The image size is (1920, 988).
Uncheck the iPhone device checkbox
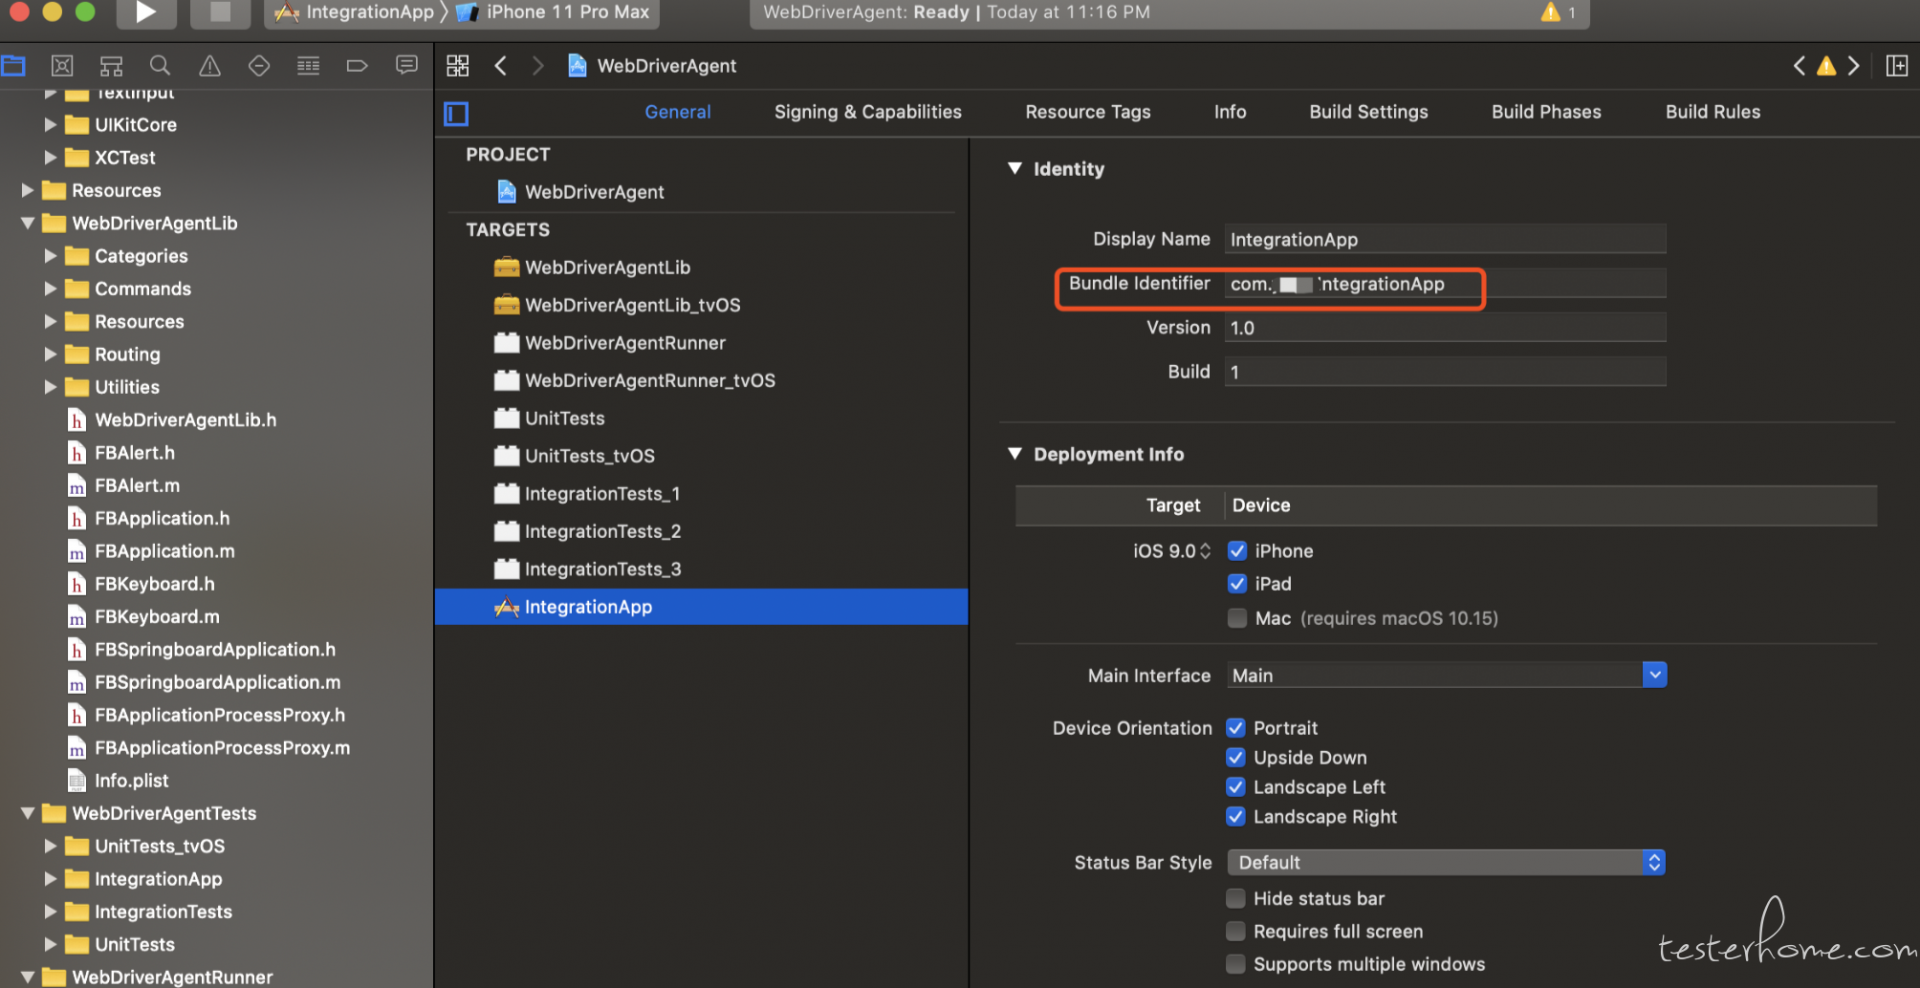pyautogui.click(x=1237, y=551)
